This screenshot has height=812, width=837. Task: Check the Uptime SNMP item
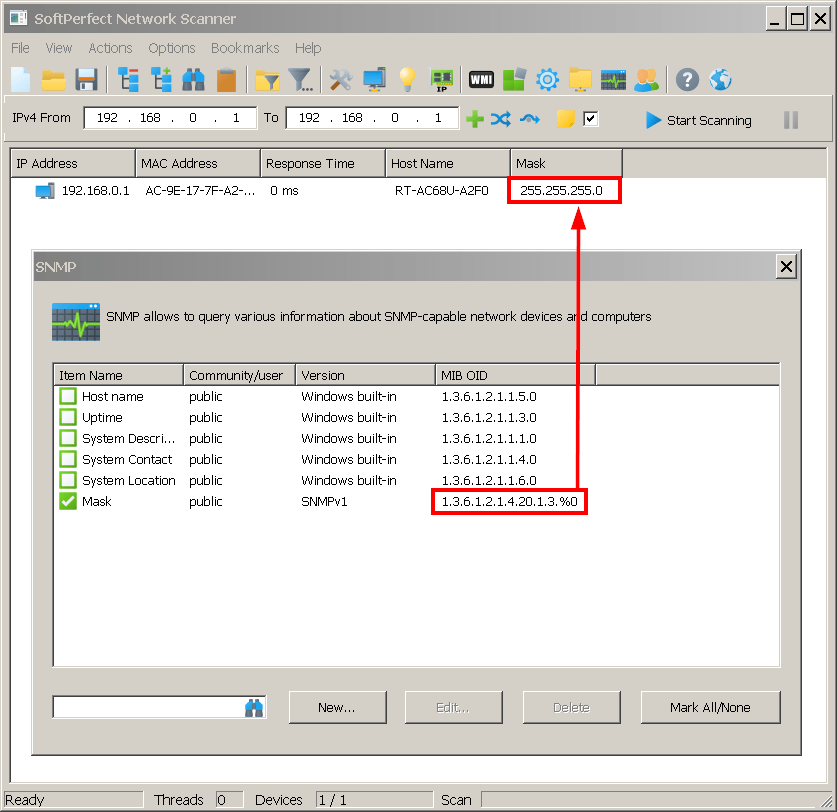(68, 417)
